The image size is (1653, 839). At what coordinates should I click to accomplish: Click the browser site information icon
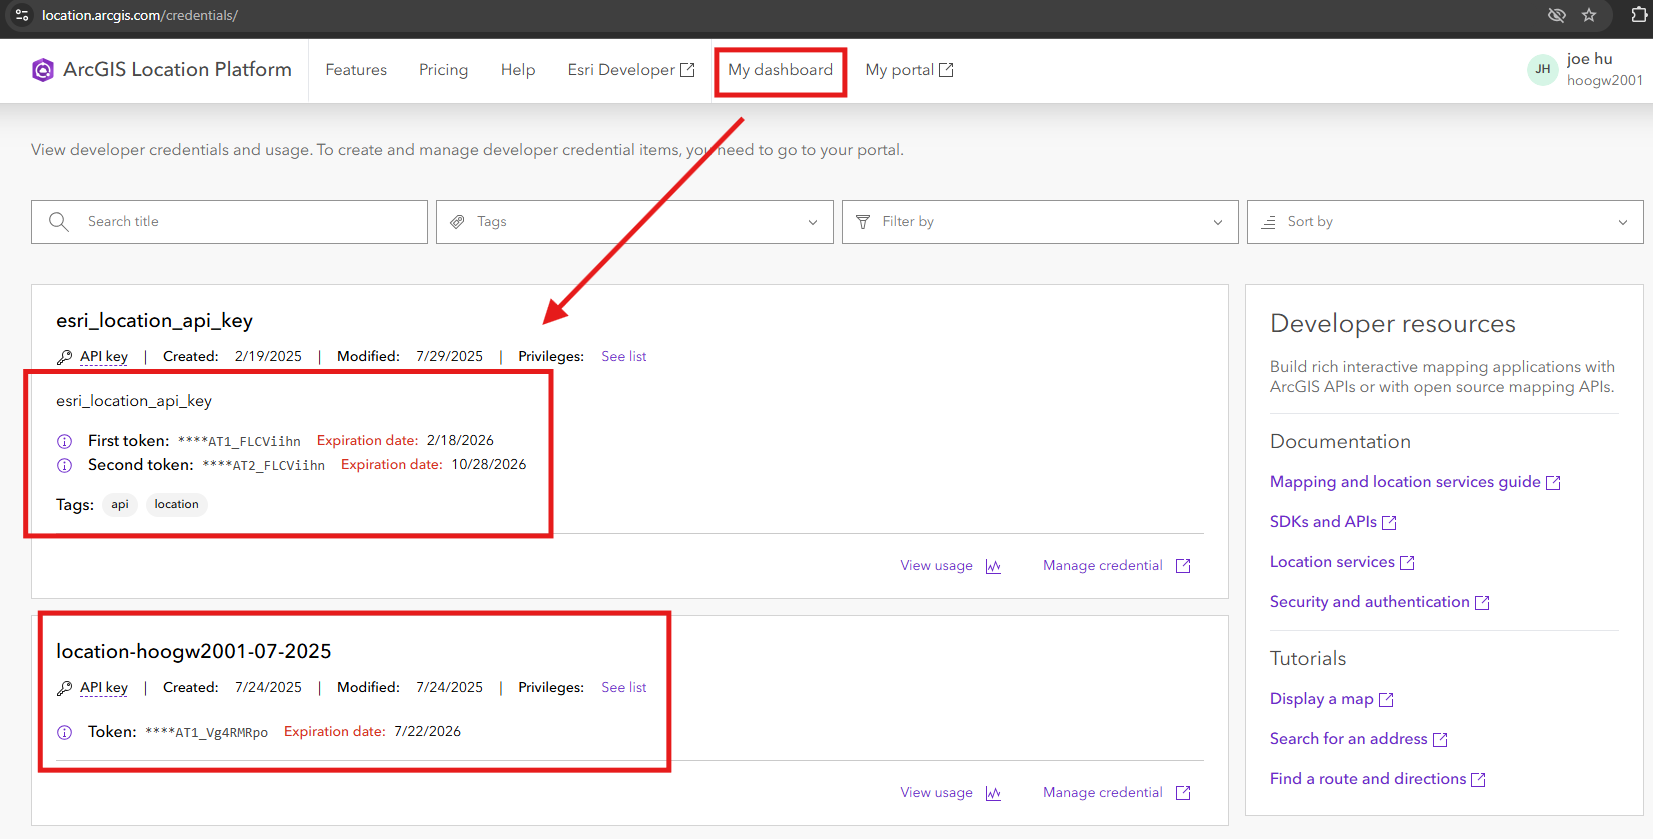point(22,15)
